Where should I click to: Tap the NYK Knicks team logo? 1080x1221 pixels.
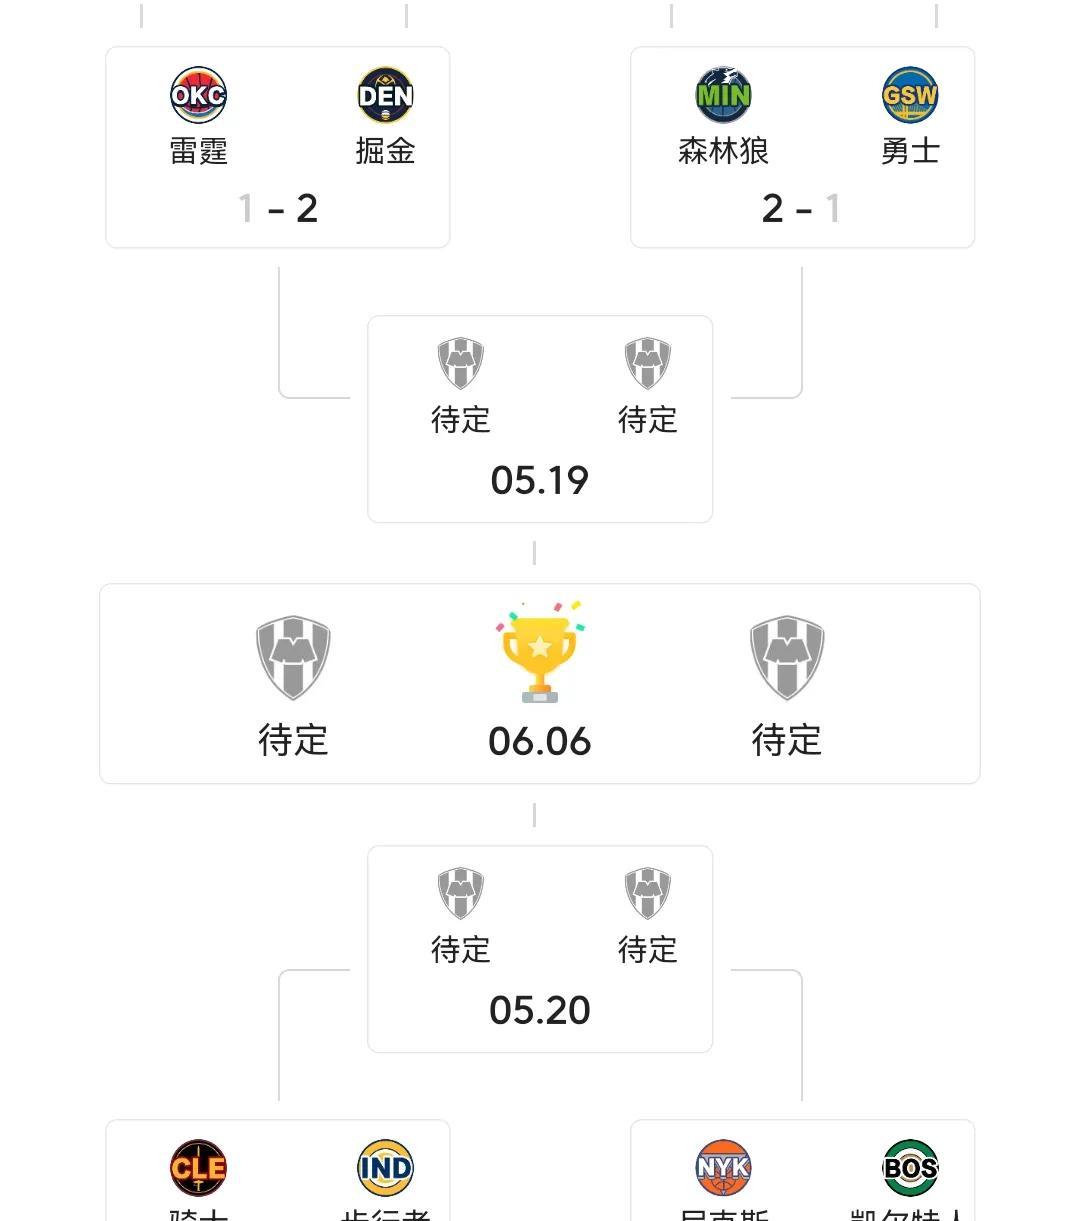tap(723, 1167)
